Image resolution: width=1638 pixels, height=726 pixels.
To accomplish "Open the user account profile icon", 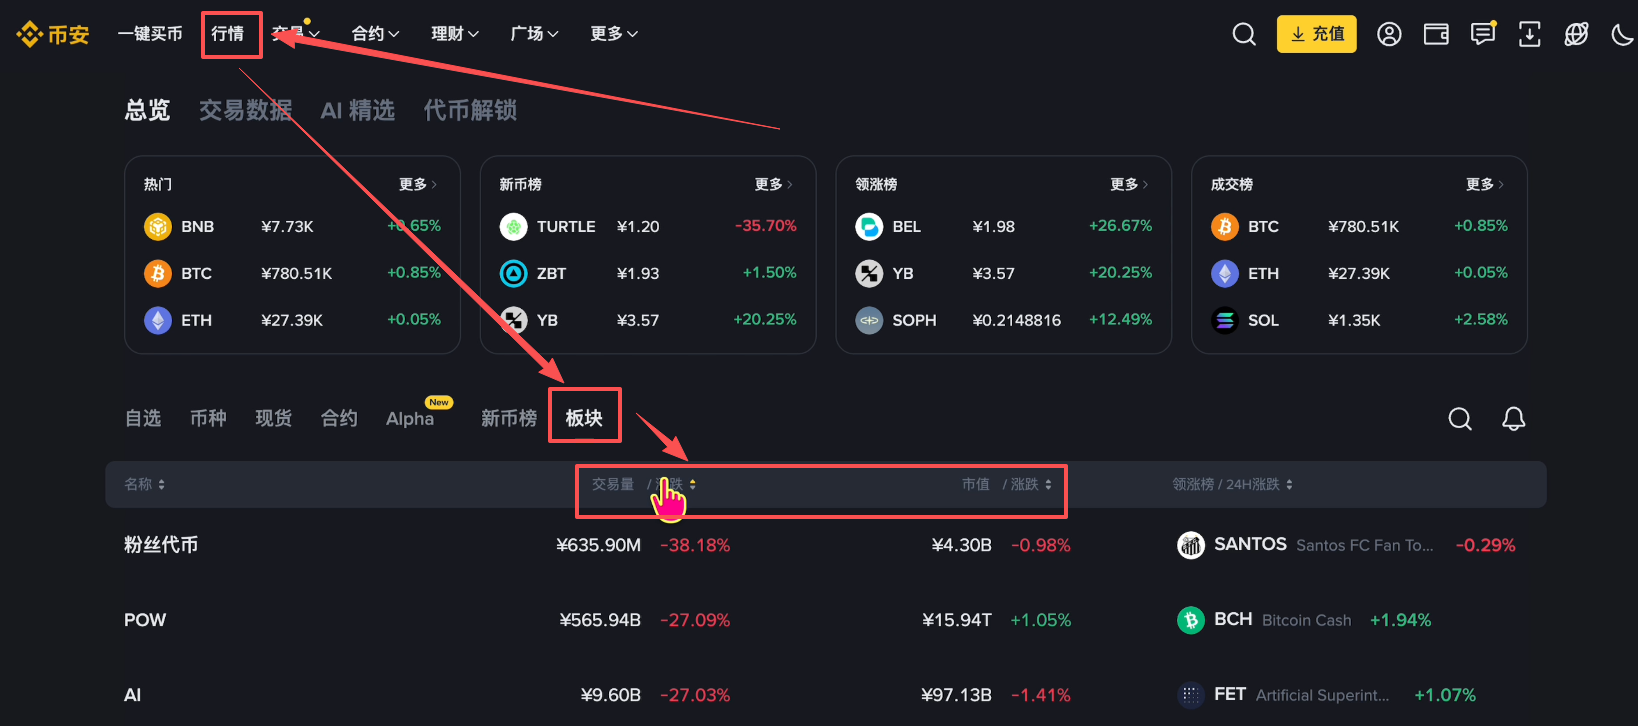I will click(x=1389, y=34).
